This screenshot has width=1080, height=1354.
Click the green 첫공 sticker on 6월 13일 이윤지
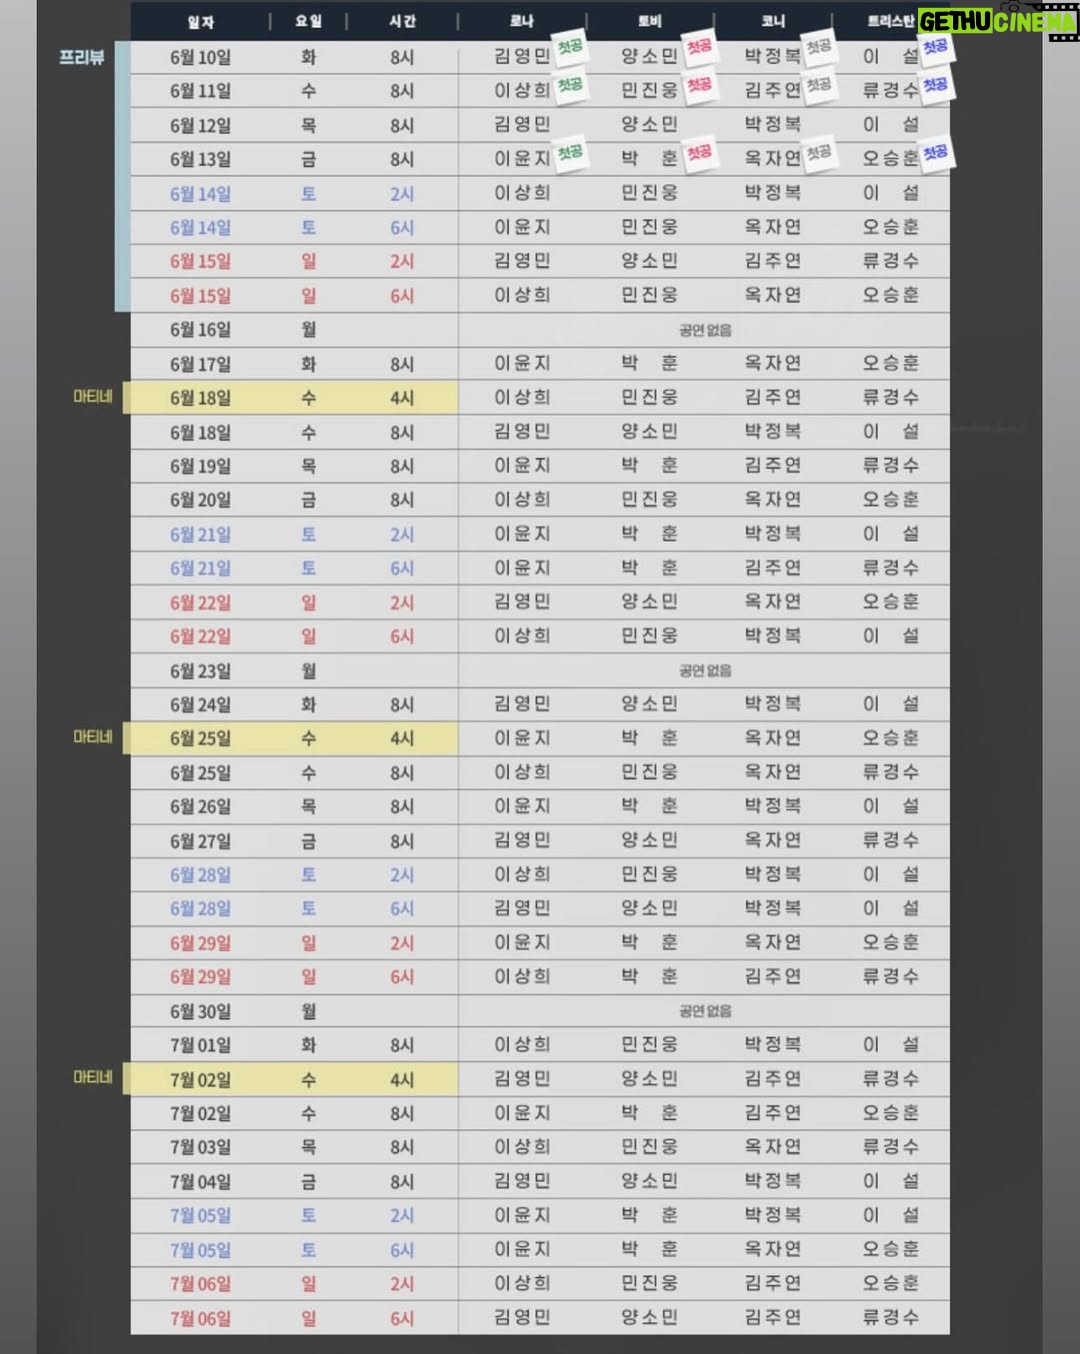(x=570, y=153)
